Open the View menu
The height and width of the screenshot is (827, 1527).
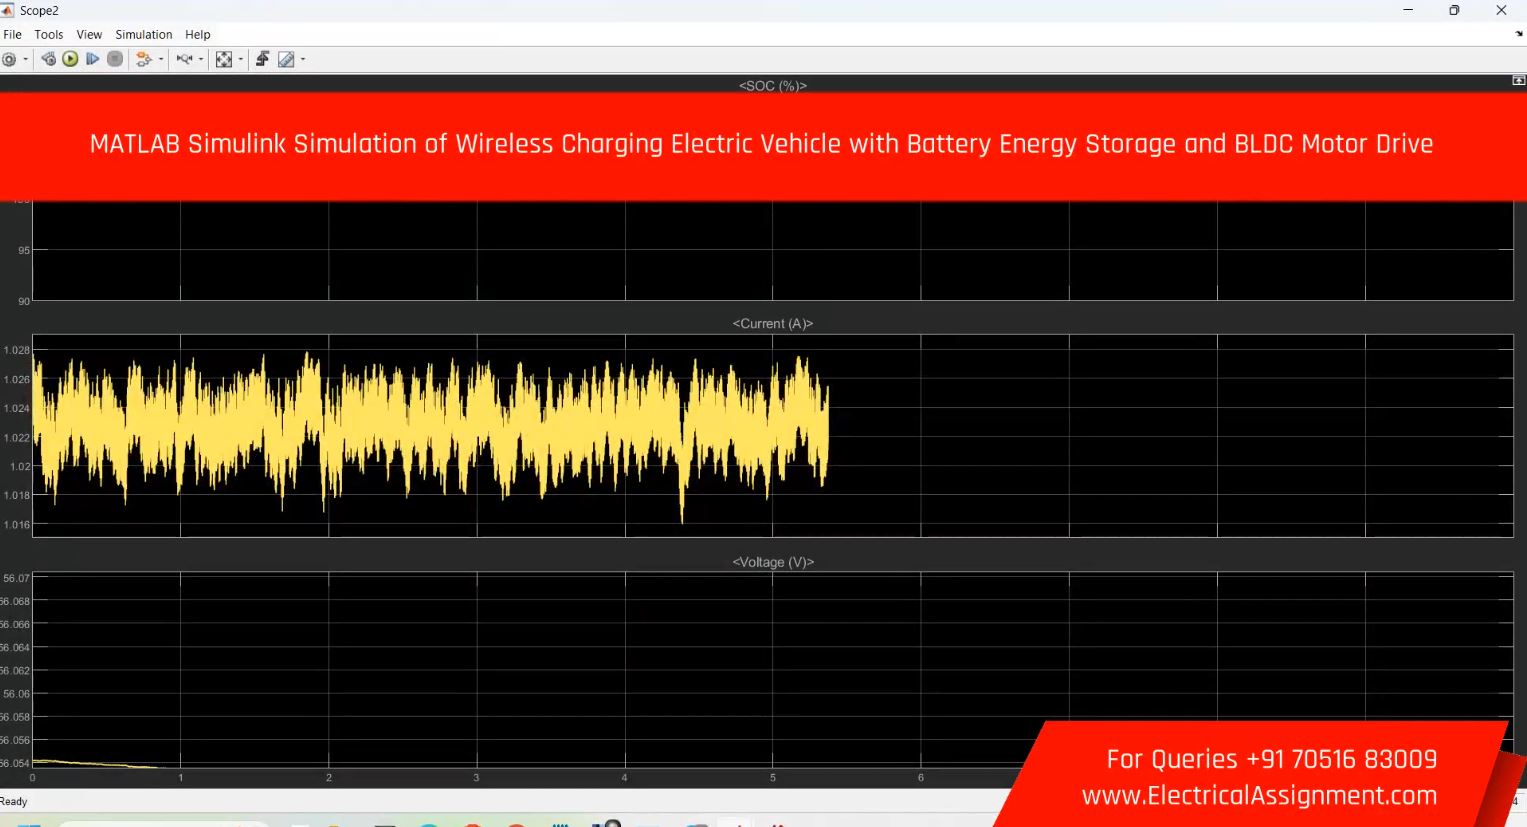(89, 34)
